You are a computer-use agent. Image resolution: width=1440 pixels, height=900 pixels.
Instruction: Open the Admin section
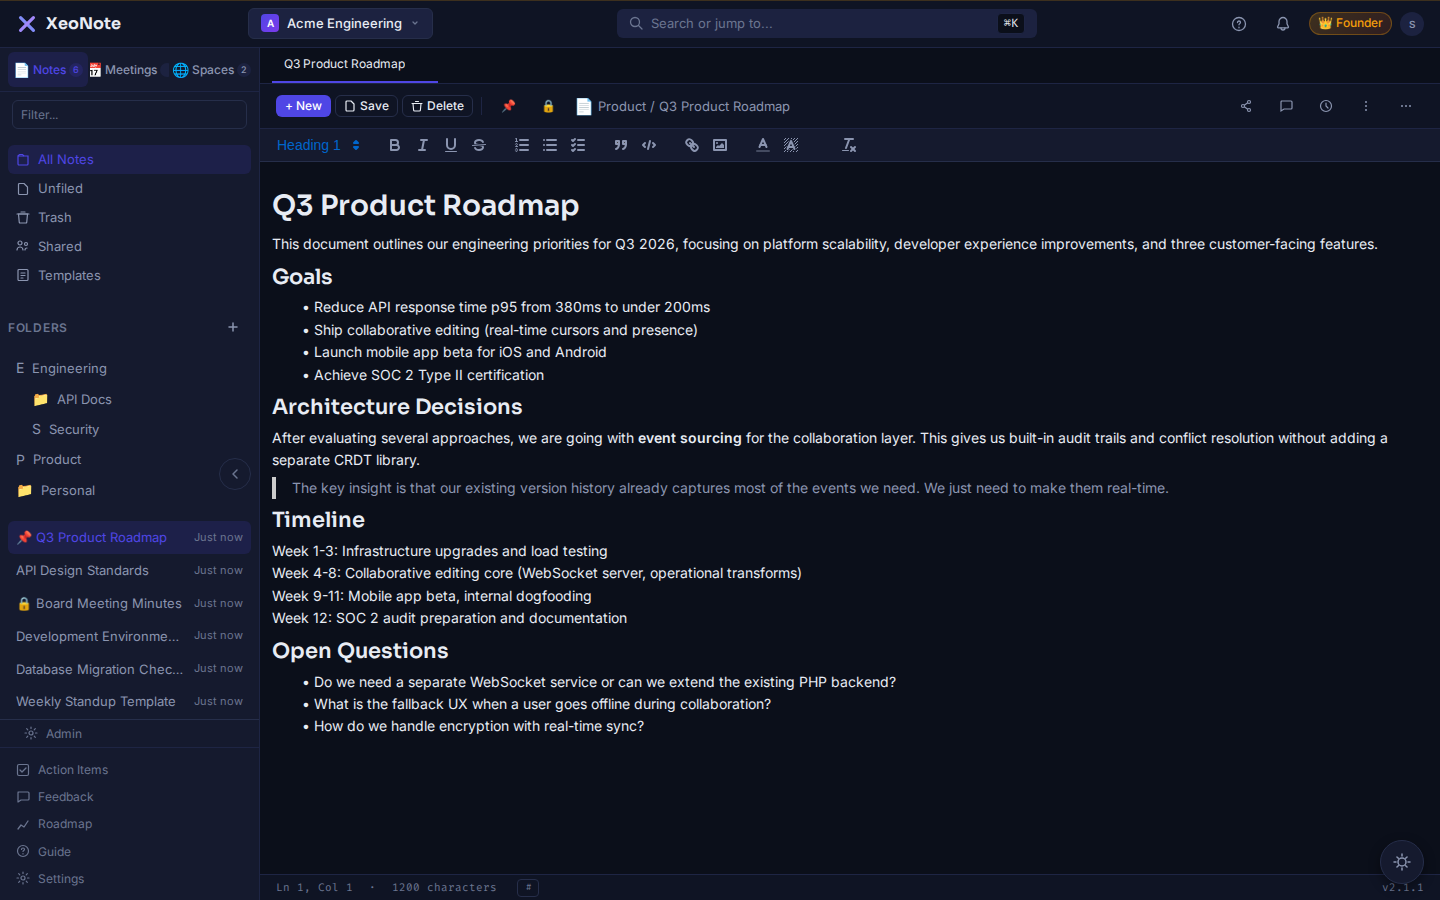tap(130, 733)
